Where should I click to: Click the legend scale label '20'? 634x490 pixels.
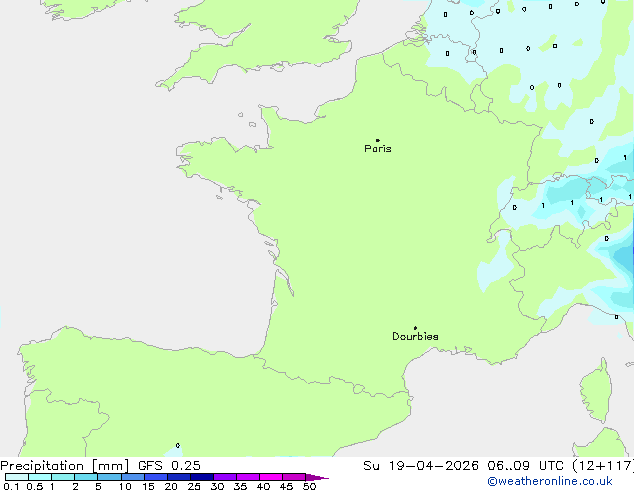171,486
